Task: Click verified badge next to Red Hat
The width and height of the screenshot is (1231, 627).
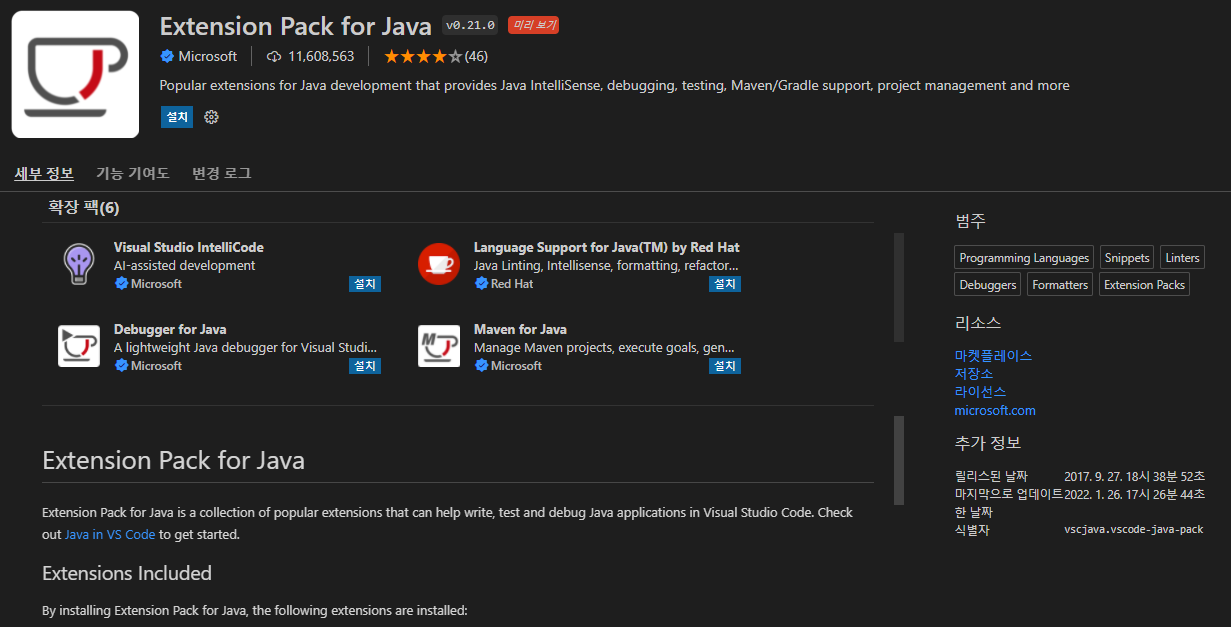Action: pyautogui.click(x=481, y=284)
